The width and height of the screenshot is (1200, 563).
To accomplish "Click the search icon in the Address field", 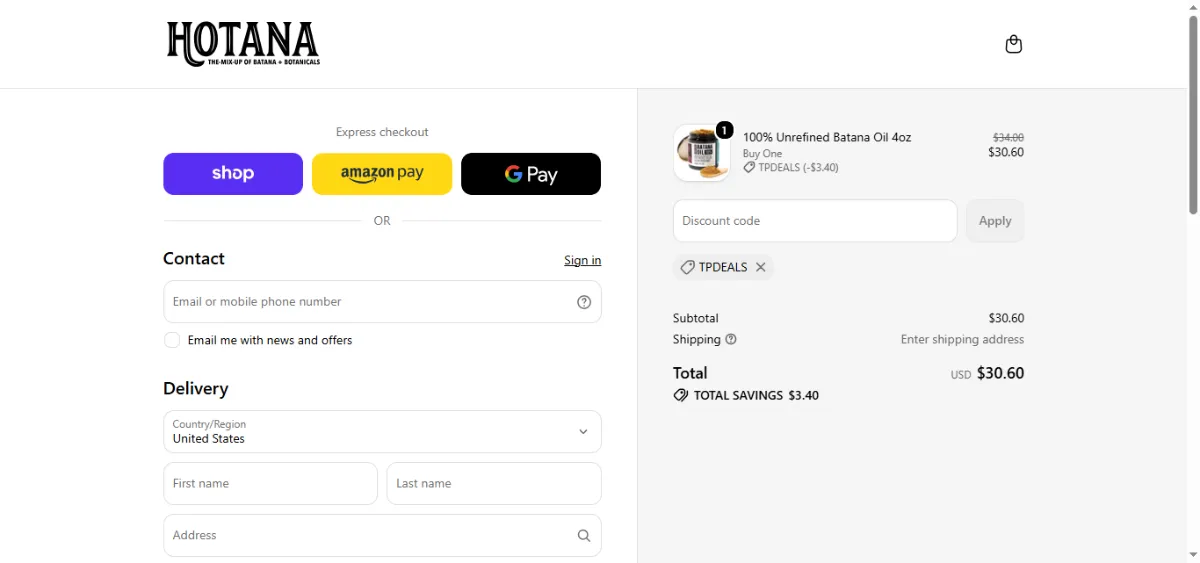I will point(584,536).
